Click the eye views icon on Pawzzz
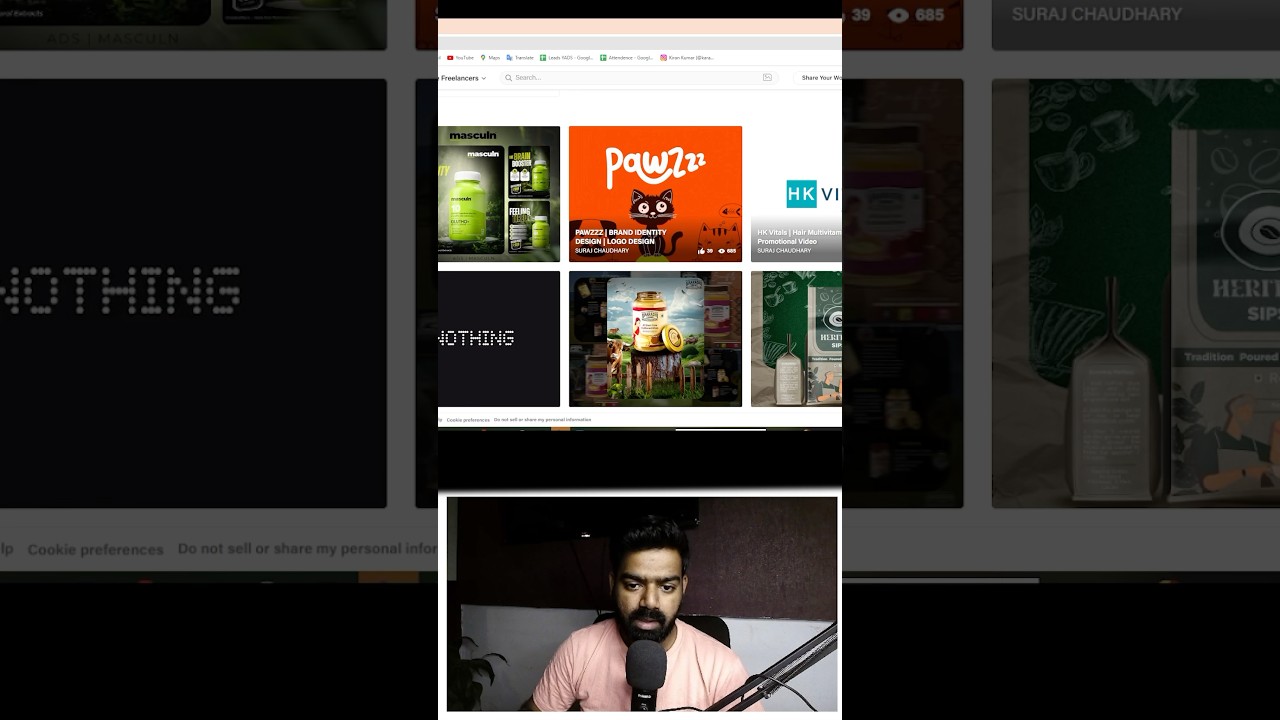1280x720 pixels. pos(721,251)
